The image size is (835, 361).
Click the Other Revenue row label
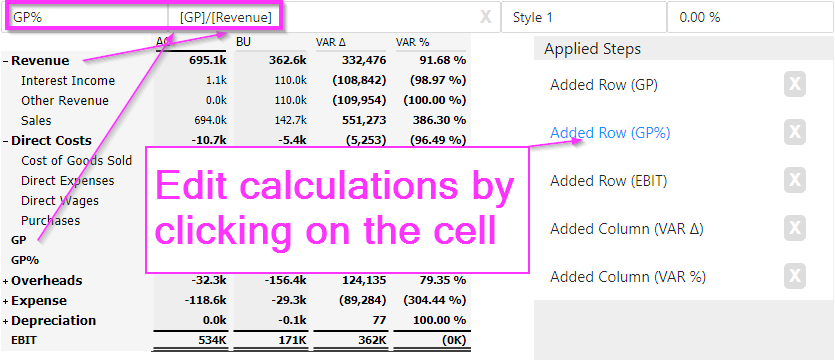tap(64, 101)
